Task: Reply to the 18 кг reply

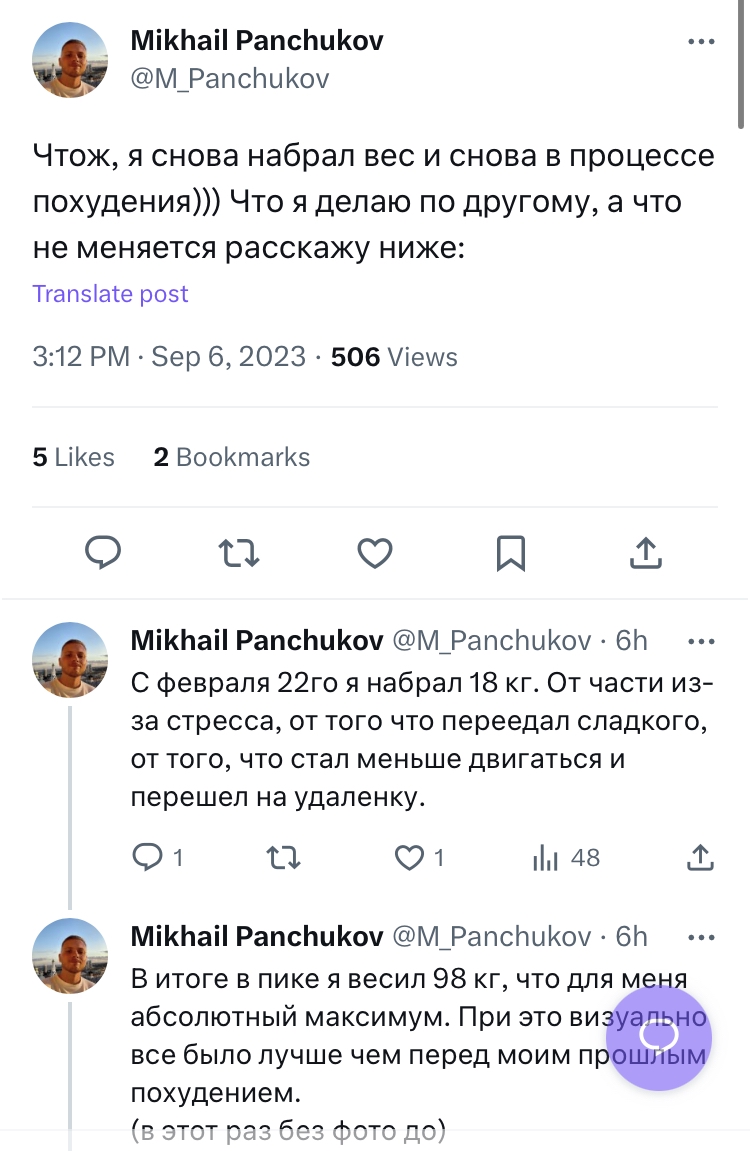Action: [x=158, y=857]
